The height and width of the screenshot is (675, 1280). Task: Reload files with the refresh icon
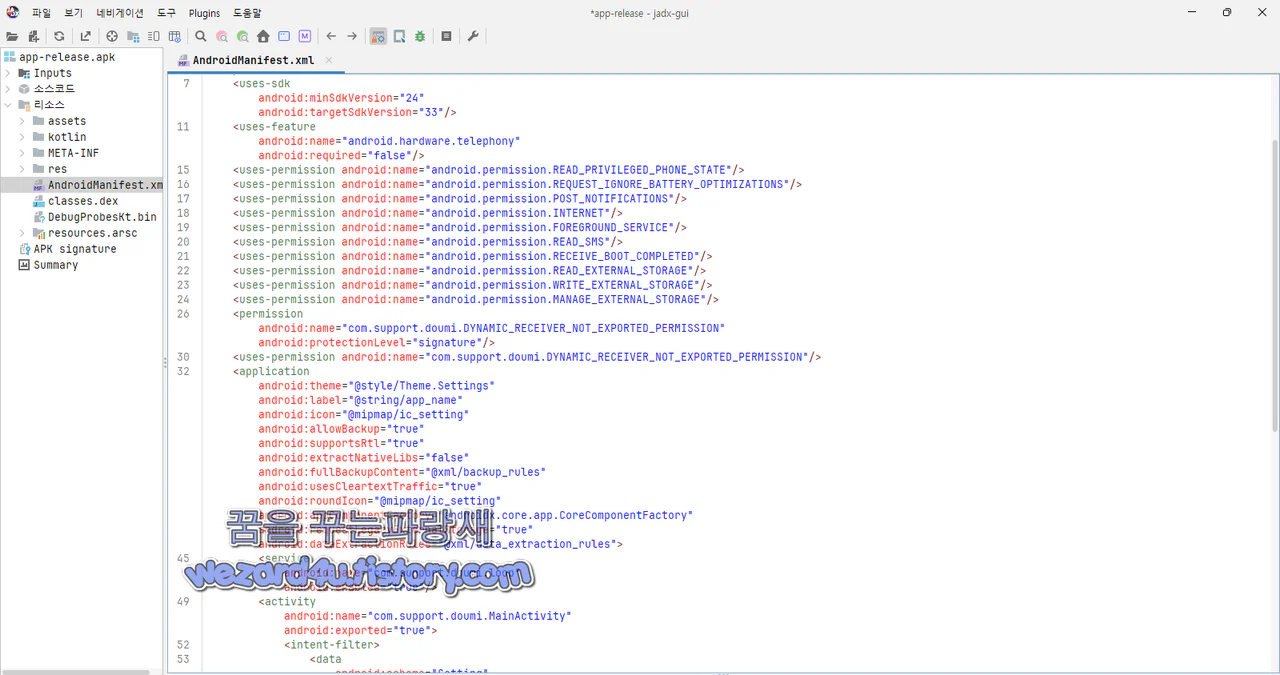tap(59, 36)
